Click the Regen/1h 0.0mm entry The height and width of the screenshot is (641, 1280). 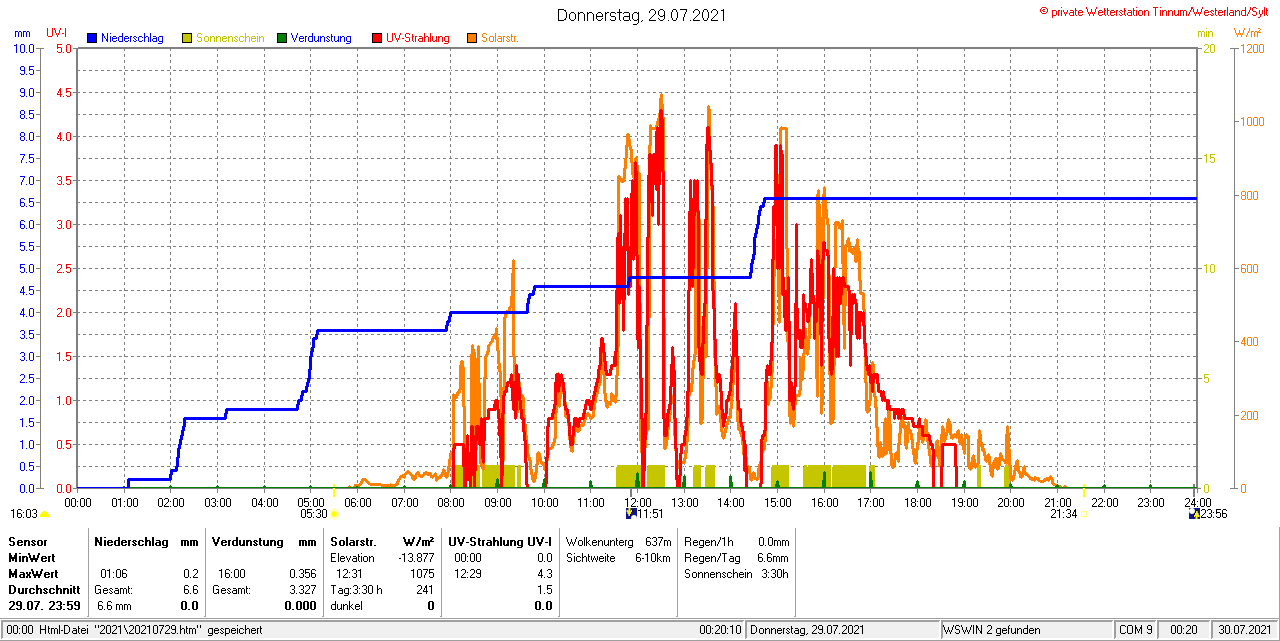tap(736, 541)
